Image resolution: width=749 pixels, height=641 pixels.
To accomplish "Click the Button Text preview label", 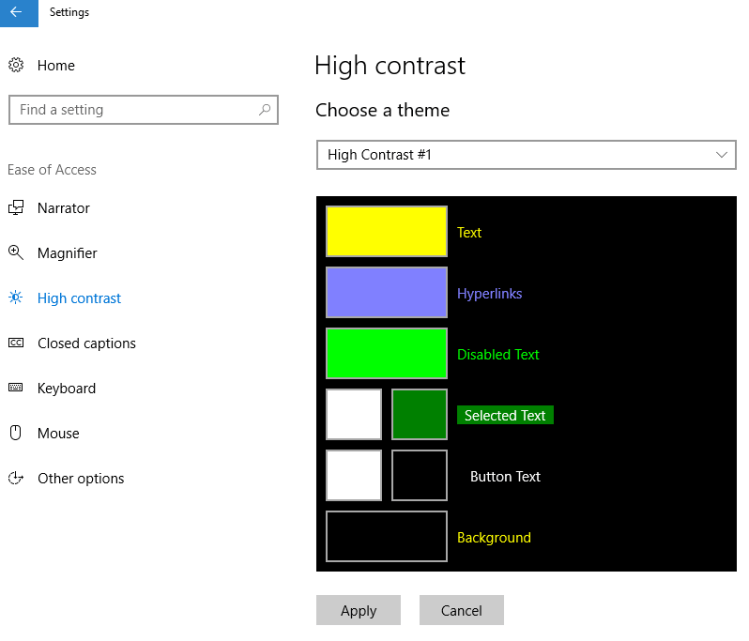I will click(x=505, y=476).
